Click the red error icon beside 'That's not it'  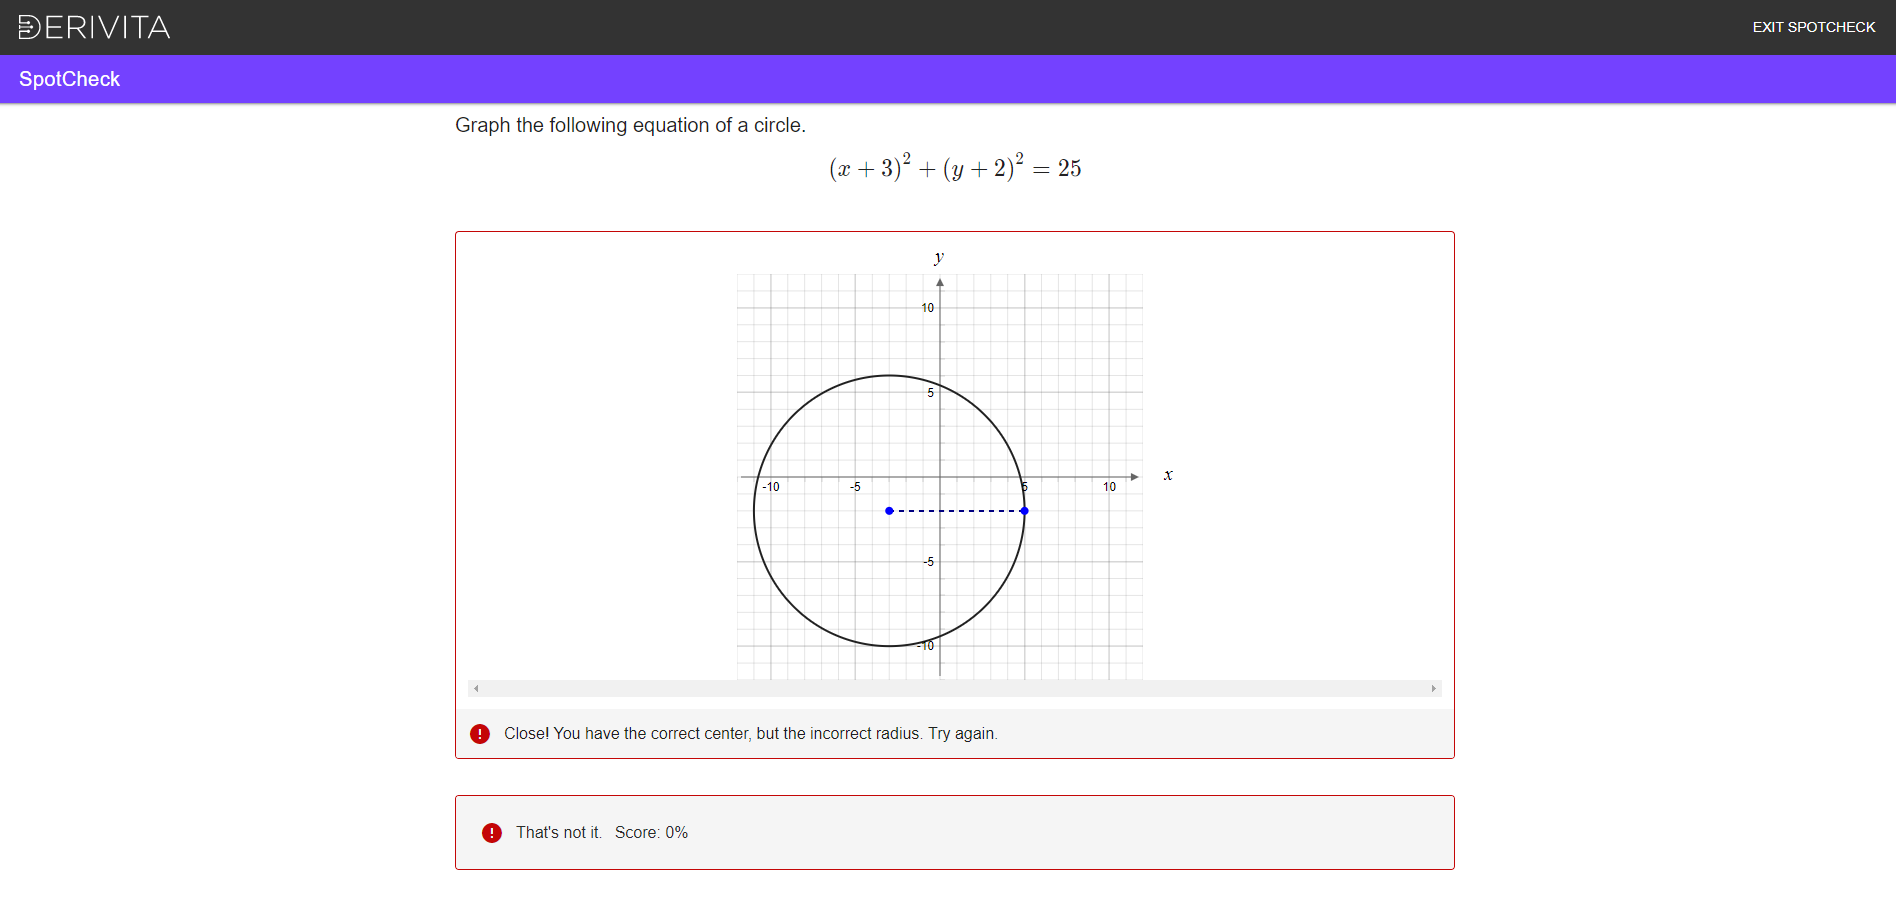(492, 833)
